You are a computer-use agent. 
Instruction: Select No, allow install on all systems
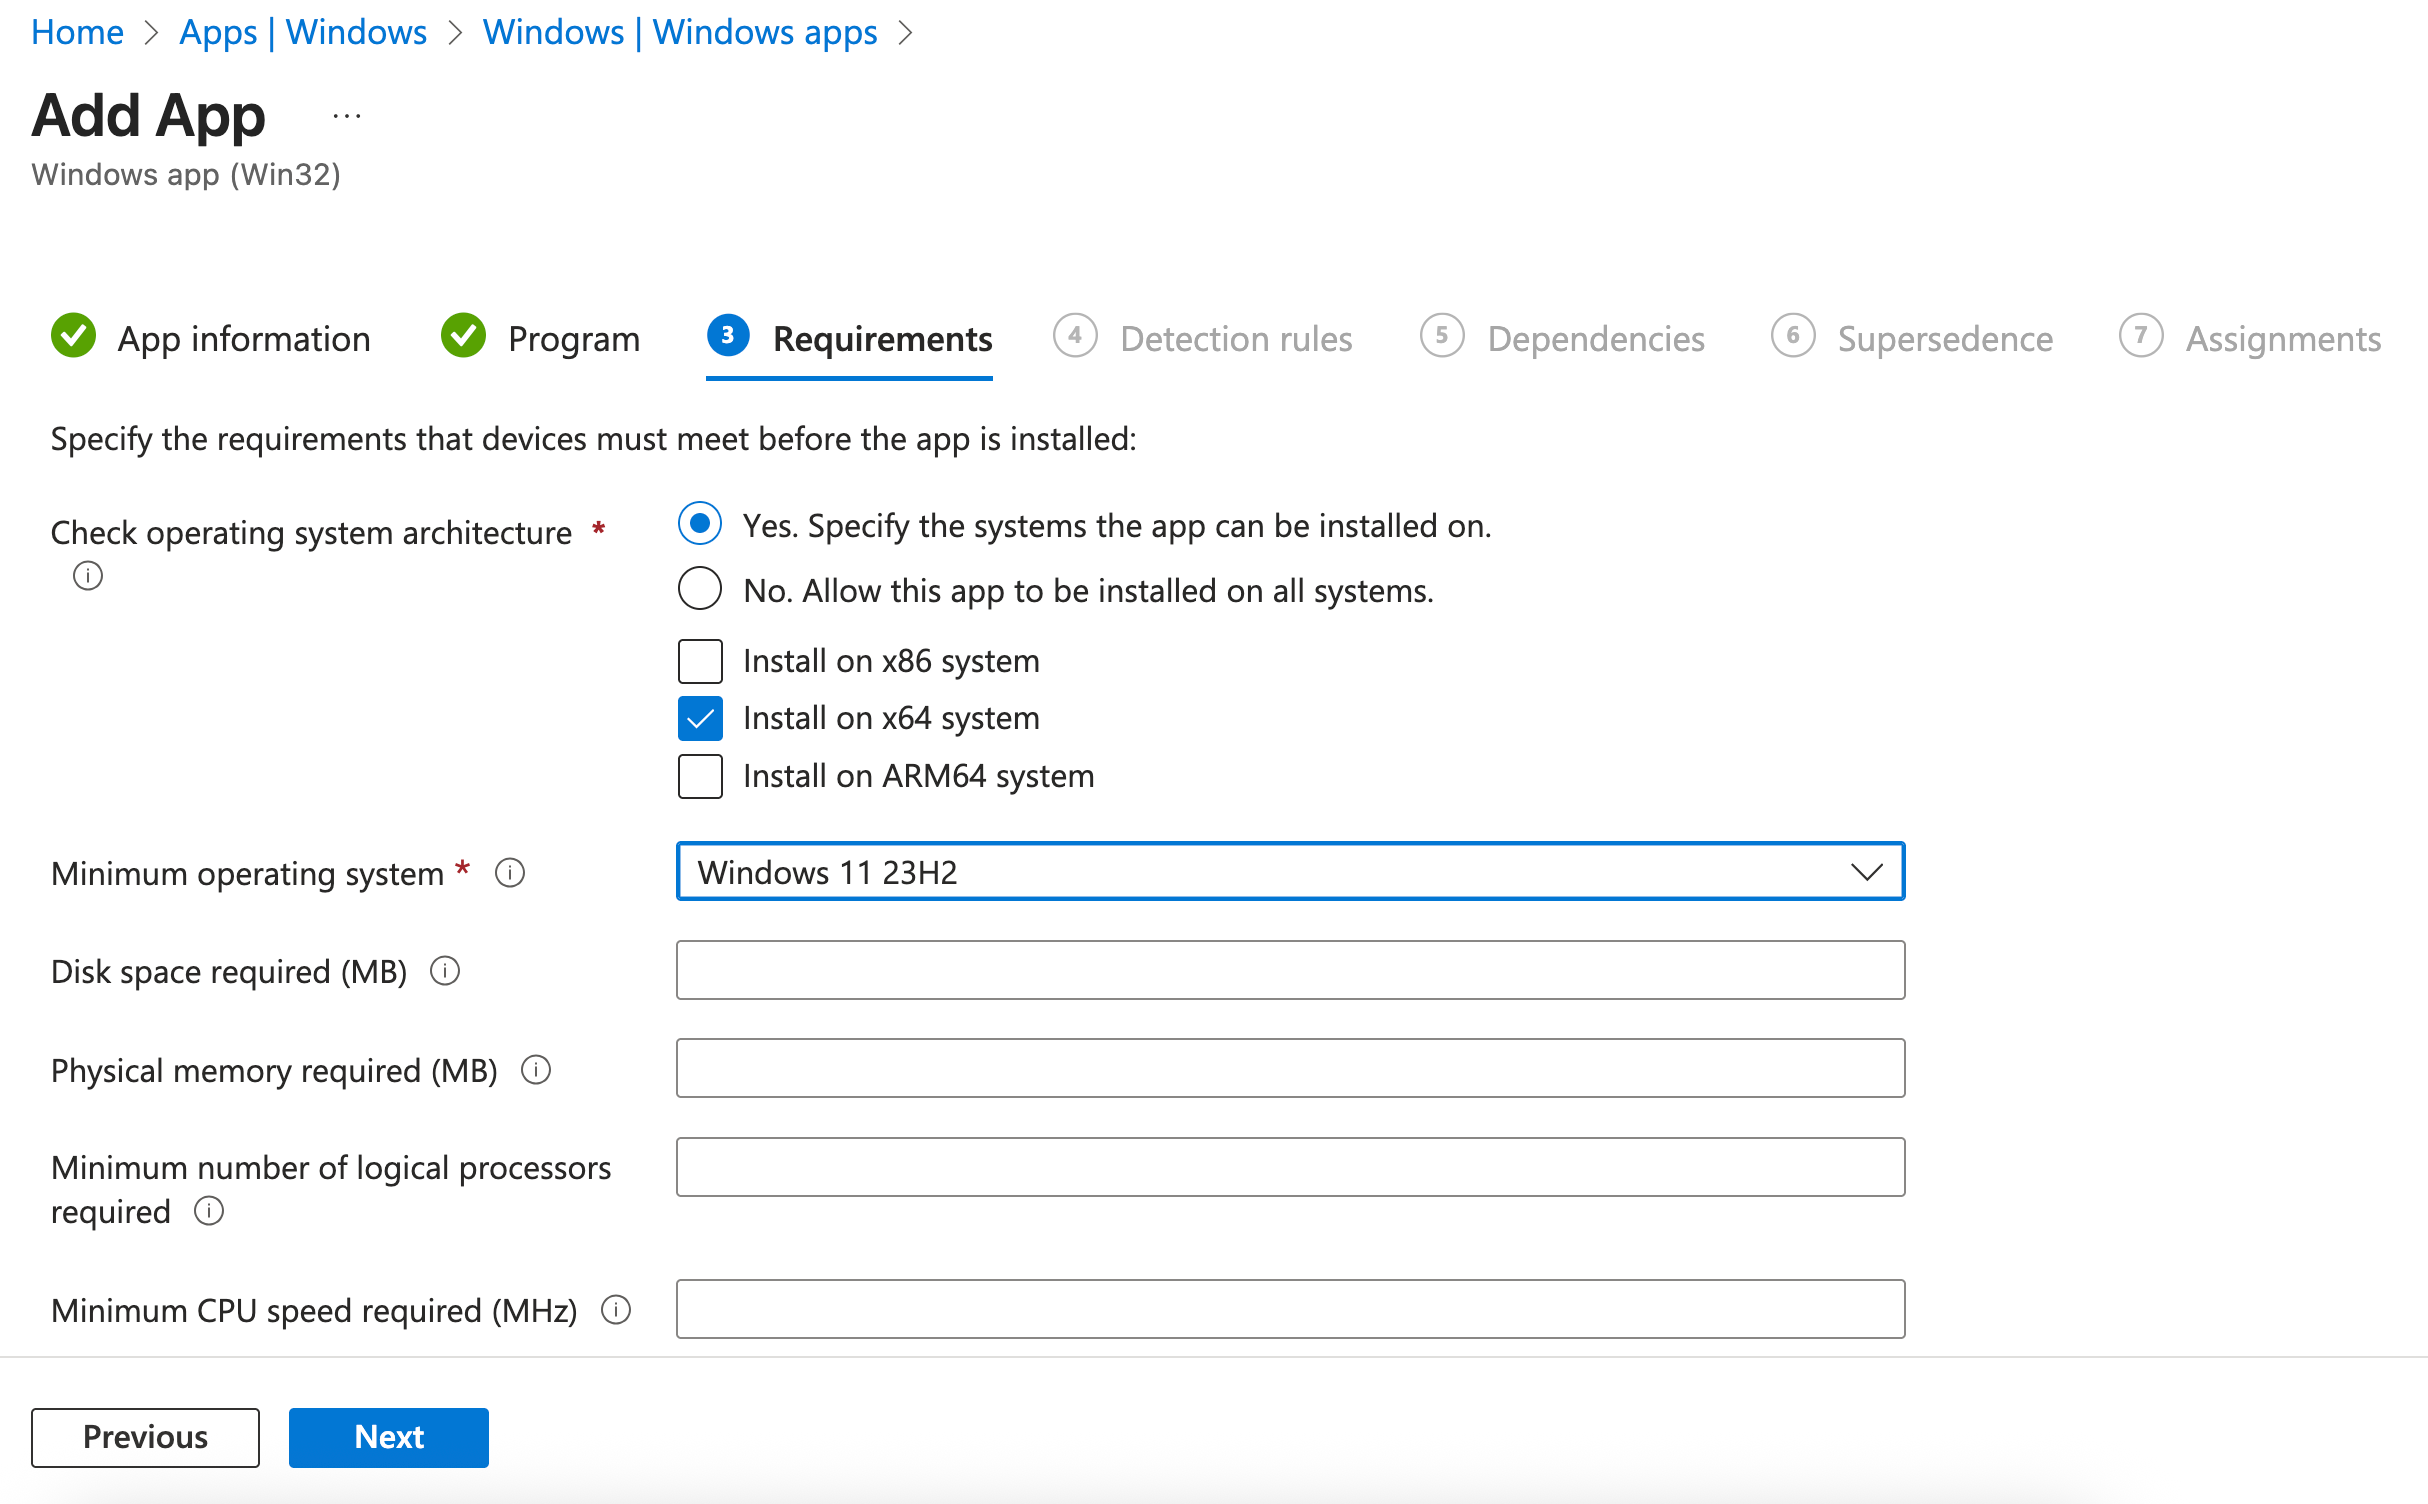pyautogui.click(x=700, y=589)
